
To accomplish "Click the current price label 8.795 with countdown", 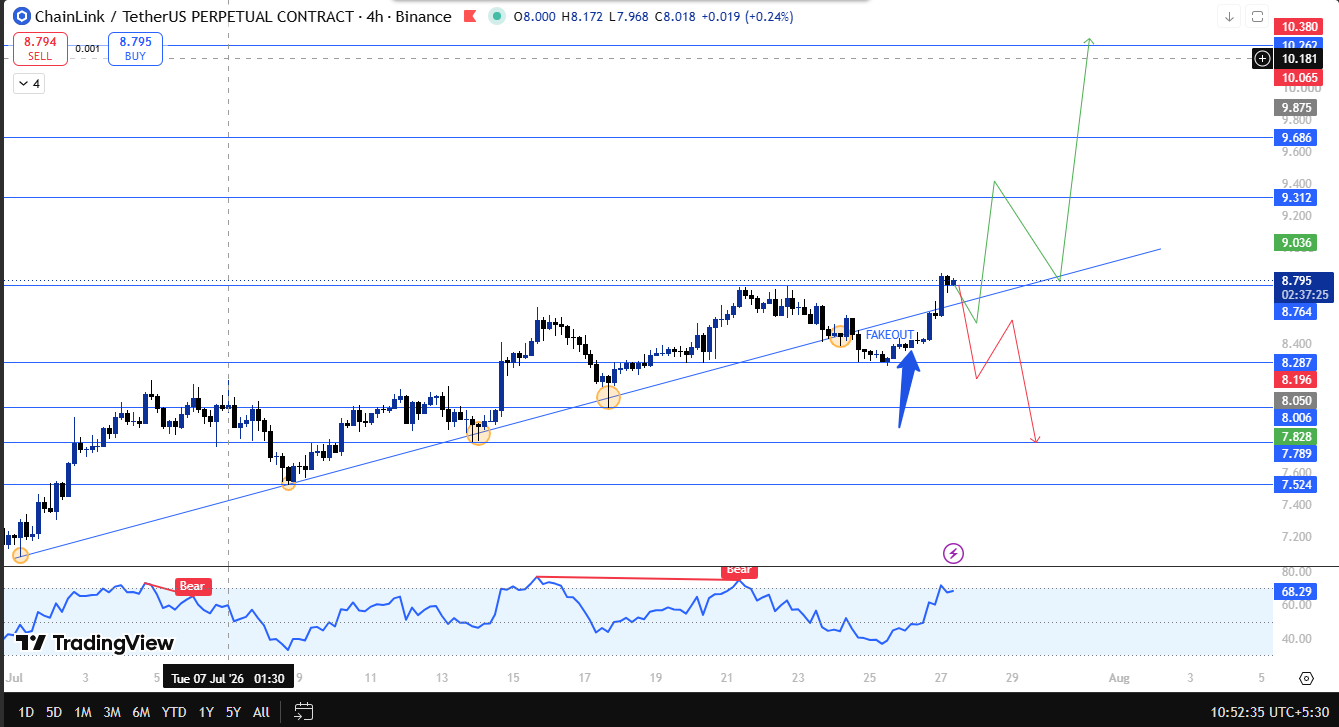I will click(1303, 287).
